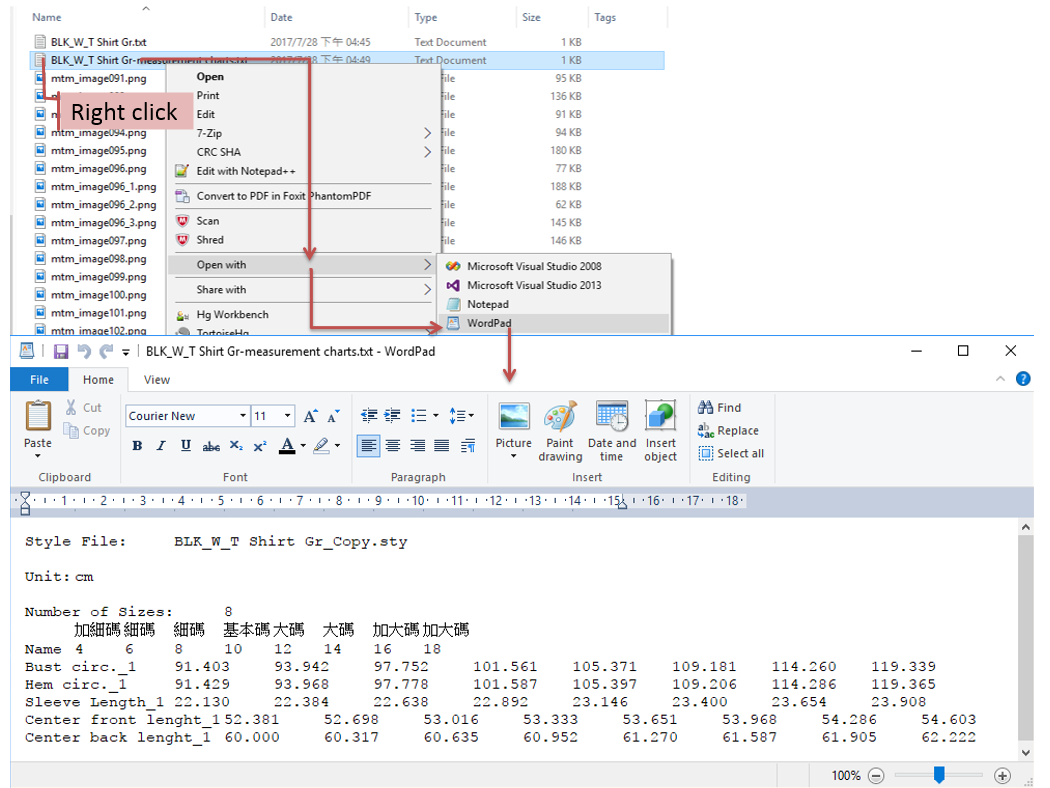Screen dimensions: 1050x788
Task: Toggle Bold formatting
Action: click(137, 446)
